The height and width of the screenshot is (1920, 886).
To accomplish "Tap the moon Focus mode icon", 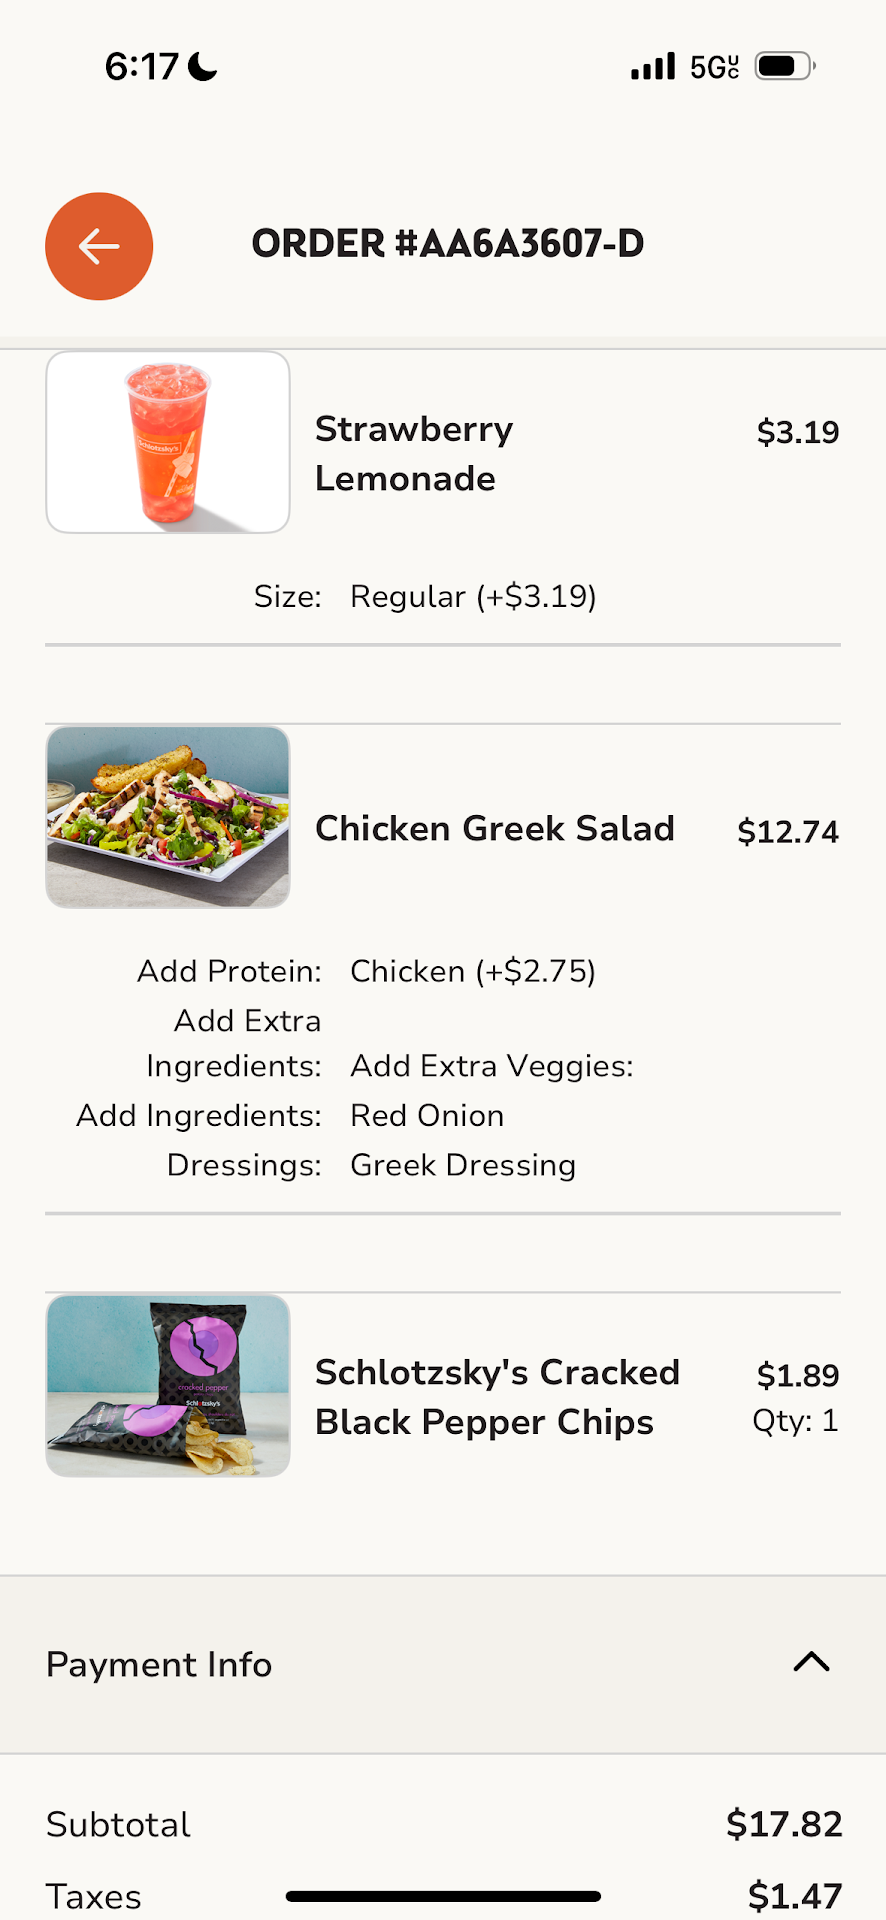I will click(x=203, y=67).
